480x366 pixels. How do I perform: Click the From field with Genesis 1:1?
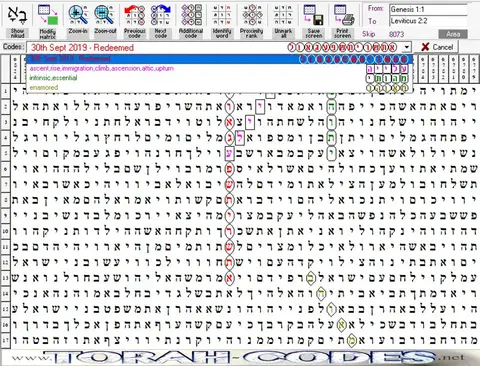click(428, 9)
